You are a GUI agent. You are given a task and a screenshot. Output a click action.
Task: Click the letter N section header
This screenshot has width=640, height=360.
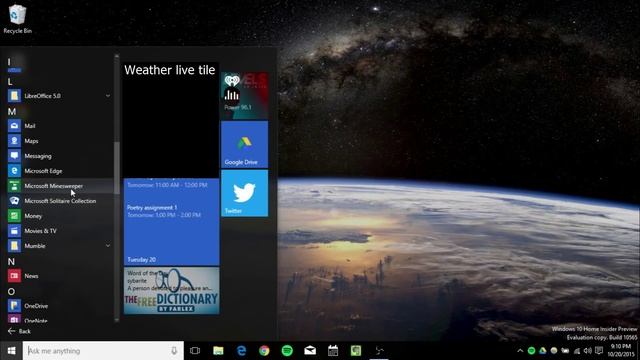[11, 261]
